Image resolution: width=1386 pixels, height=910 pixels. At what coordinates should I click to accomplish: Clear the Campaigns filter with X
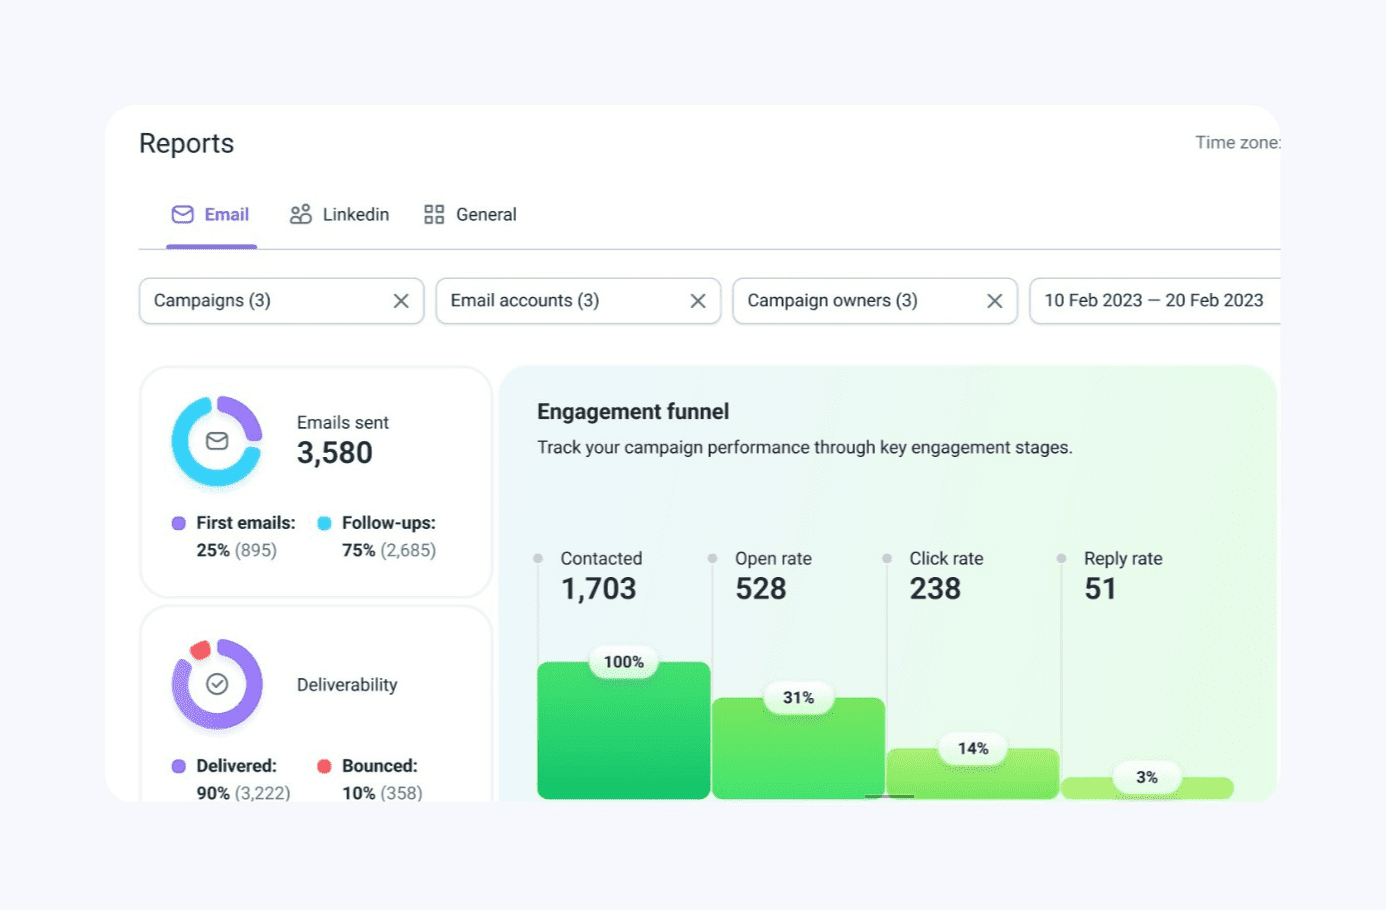click(401, 301)
